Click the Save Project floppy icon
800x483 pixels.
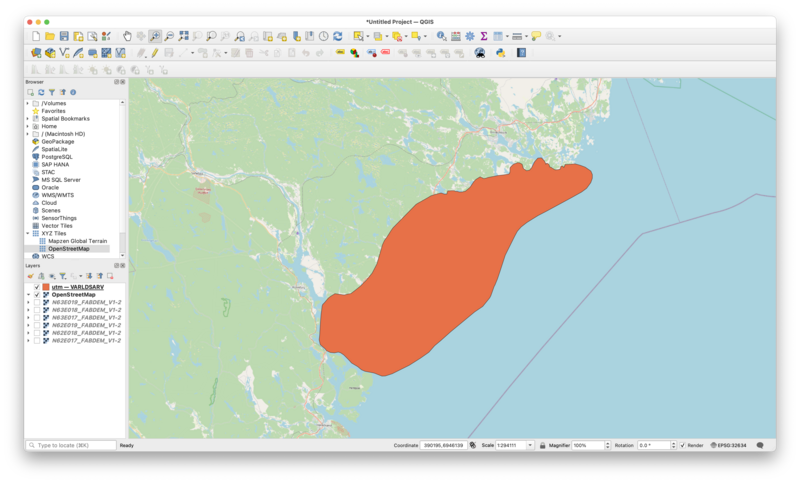64,36
